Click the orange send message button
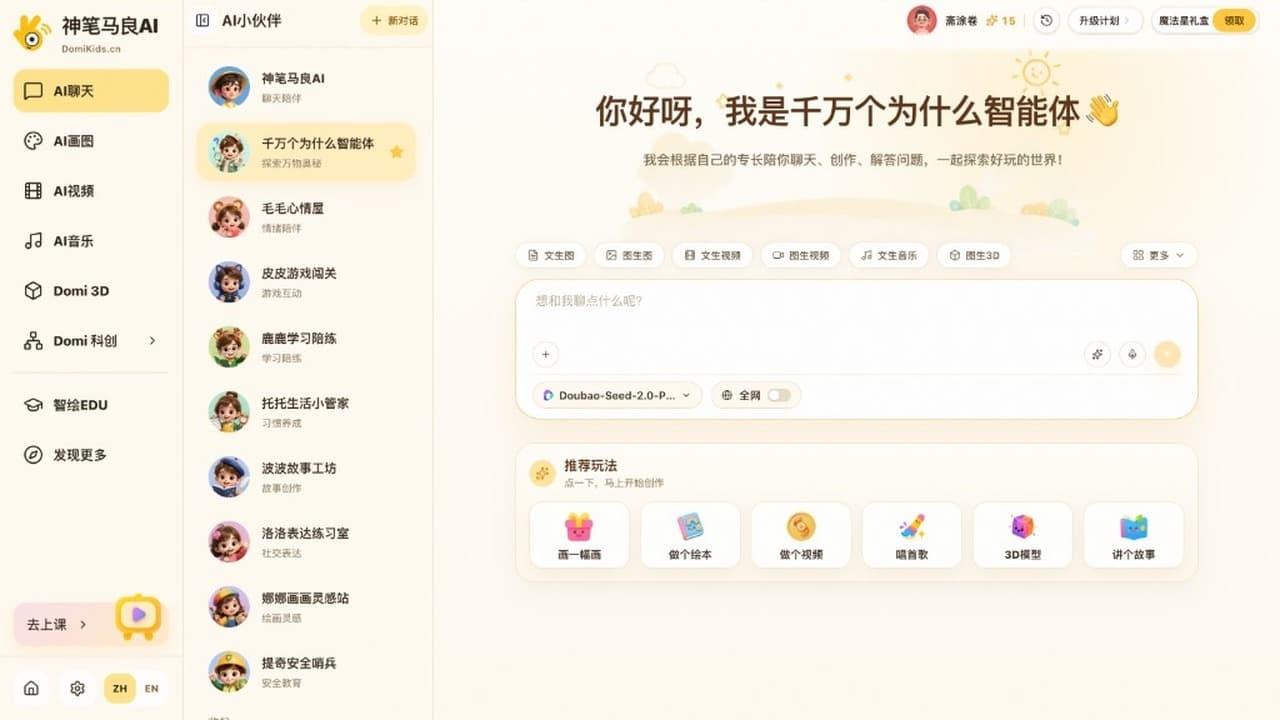Image resolution: width=1280 pixels, height=720 pixels. click(1167, 354)
